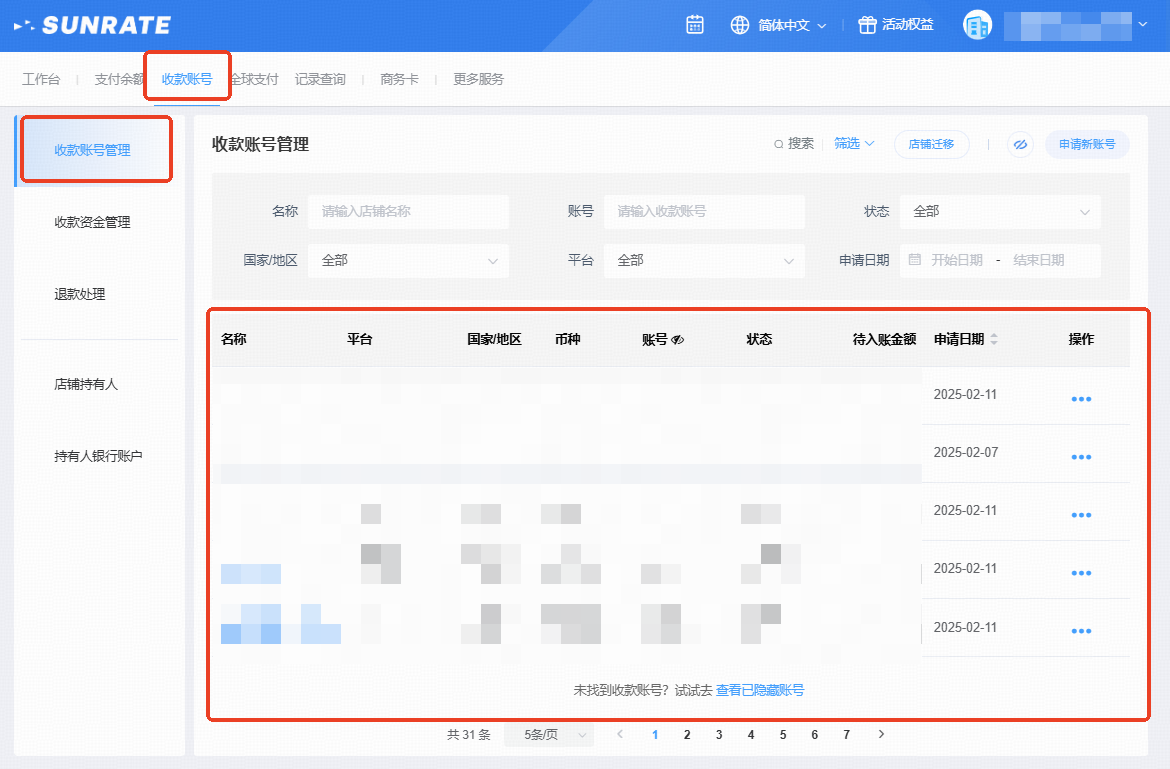Screen dimensions: 1170x769
Task: Click the company avatar icon
Action: tap(977, 26)
